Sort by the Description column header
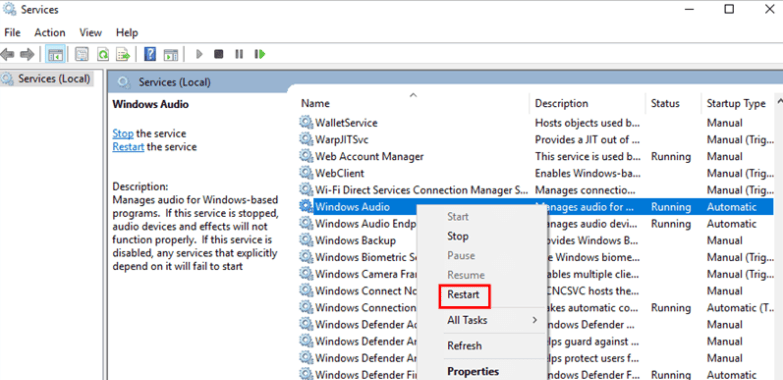The image size is (783, 380). [x=561, y=103]
